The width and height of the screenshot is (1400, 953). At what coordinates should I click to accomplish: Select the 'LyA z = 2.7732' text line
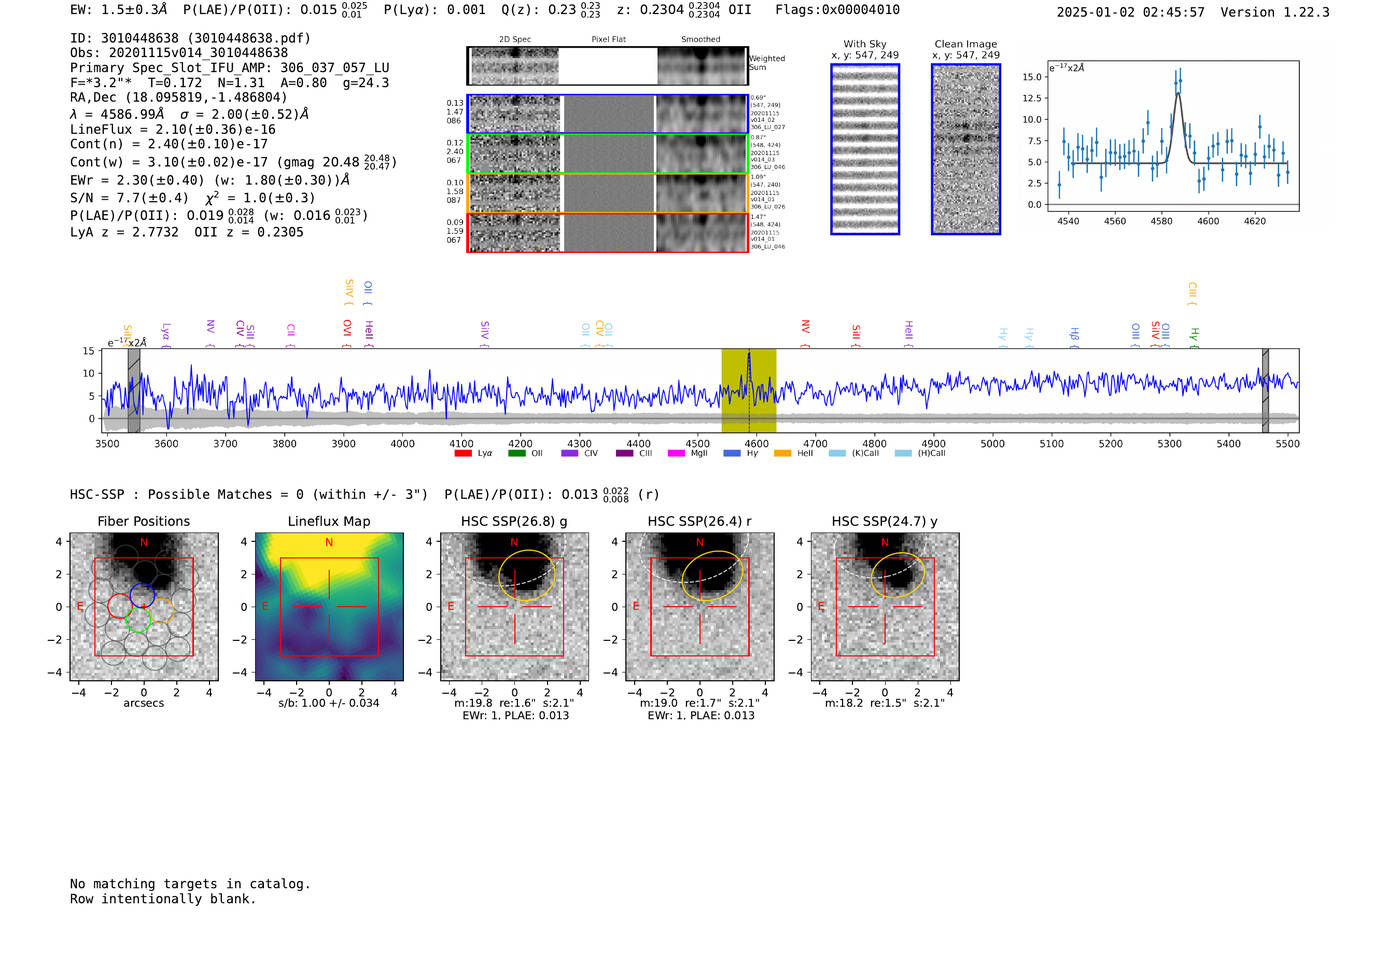pyautogui.click(x=125, y=232)
